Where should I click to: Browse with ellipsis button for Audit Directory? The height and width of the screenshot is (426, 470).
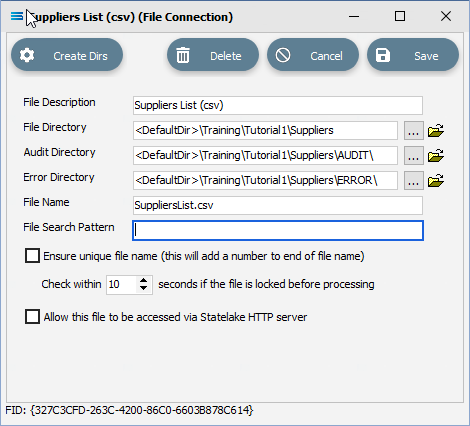(414, 155)
